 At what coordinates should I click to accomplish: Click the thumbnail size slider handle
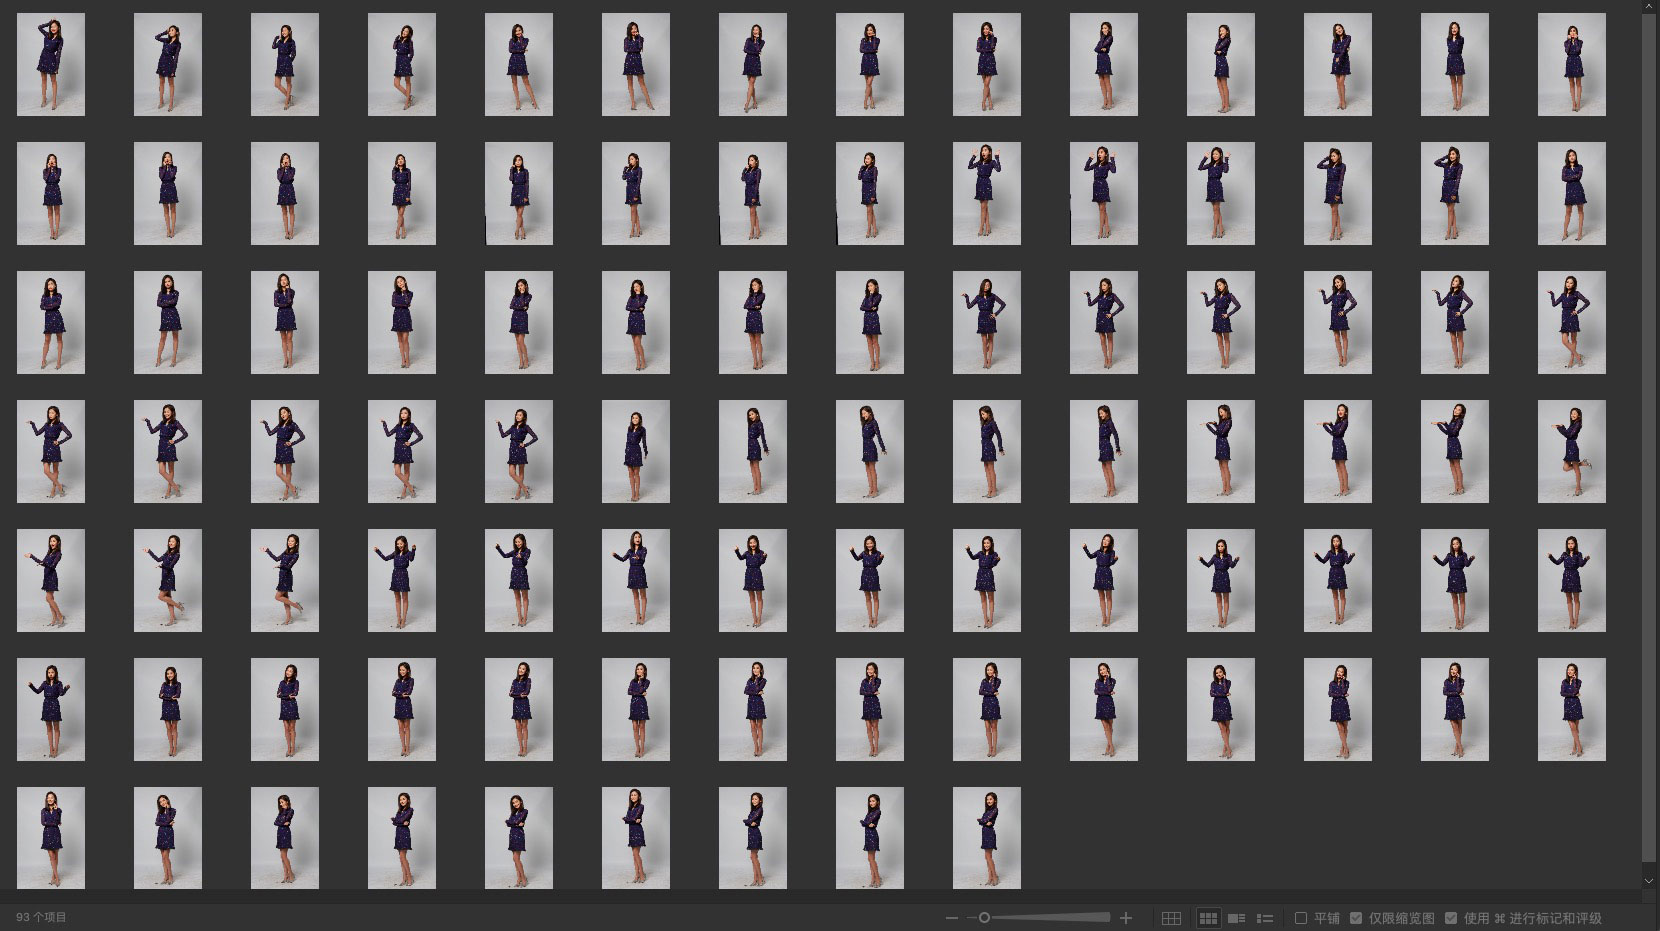[984, 918]
